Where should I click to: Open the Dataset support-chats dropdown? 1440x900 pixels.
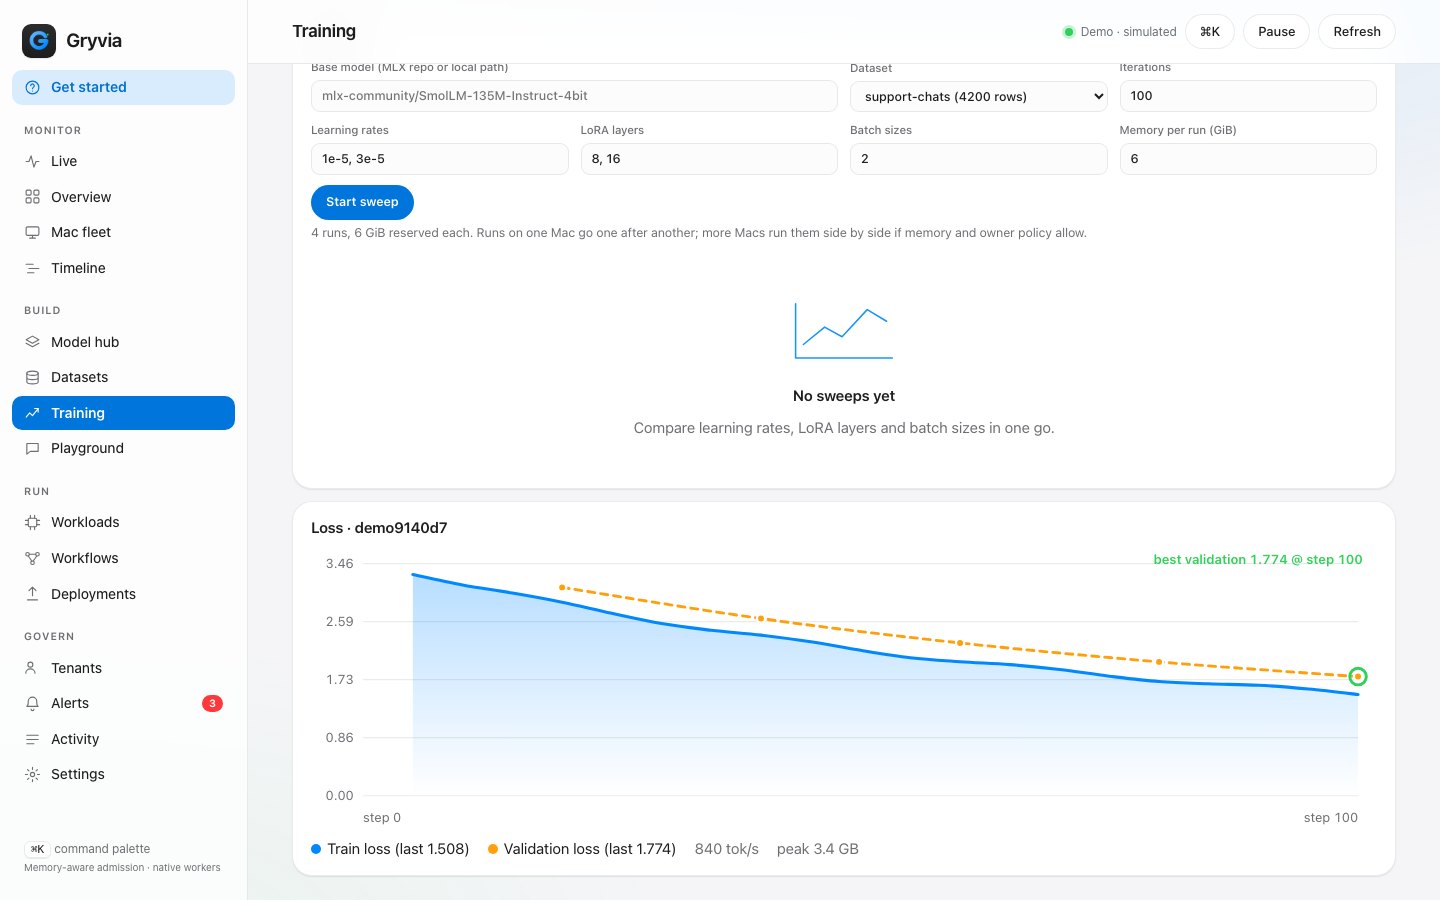click(x=978, y=96)
